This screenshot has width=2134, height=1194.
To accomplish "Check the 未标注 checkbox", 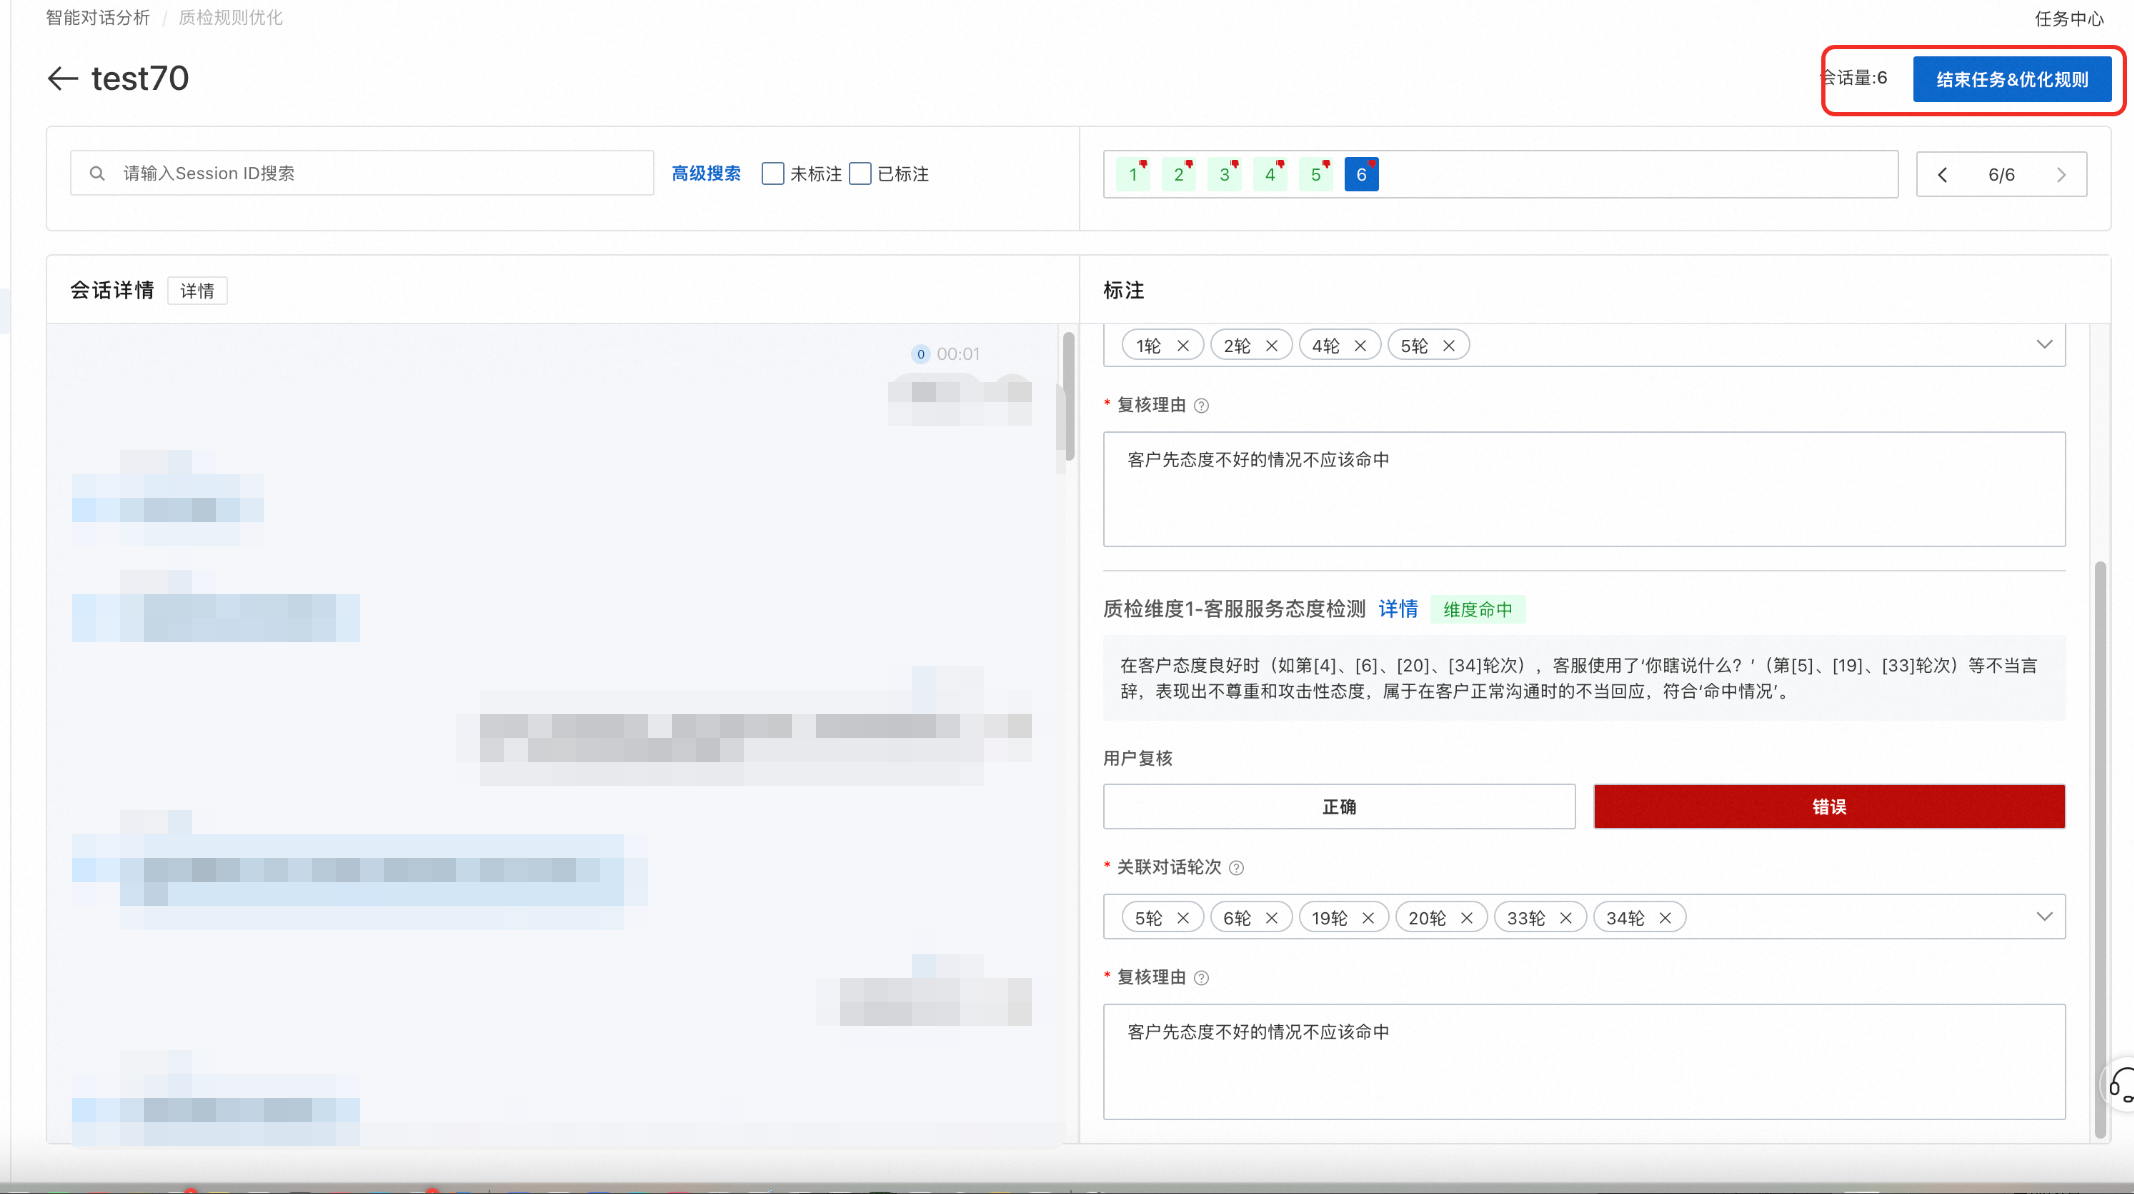I will coord(772,174).
